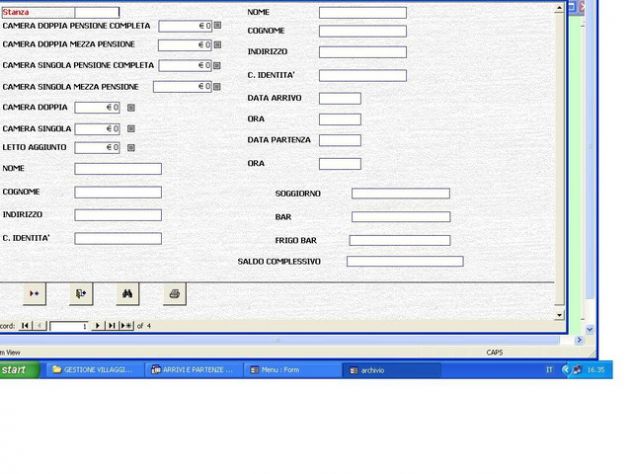Screen dimensions: 632x474
Task: Click the Letto Aggiunto price field
Action: [97, 148]
